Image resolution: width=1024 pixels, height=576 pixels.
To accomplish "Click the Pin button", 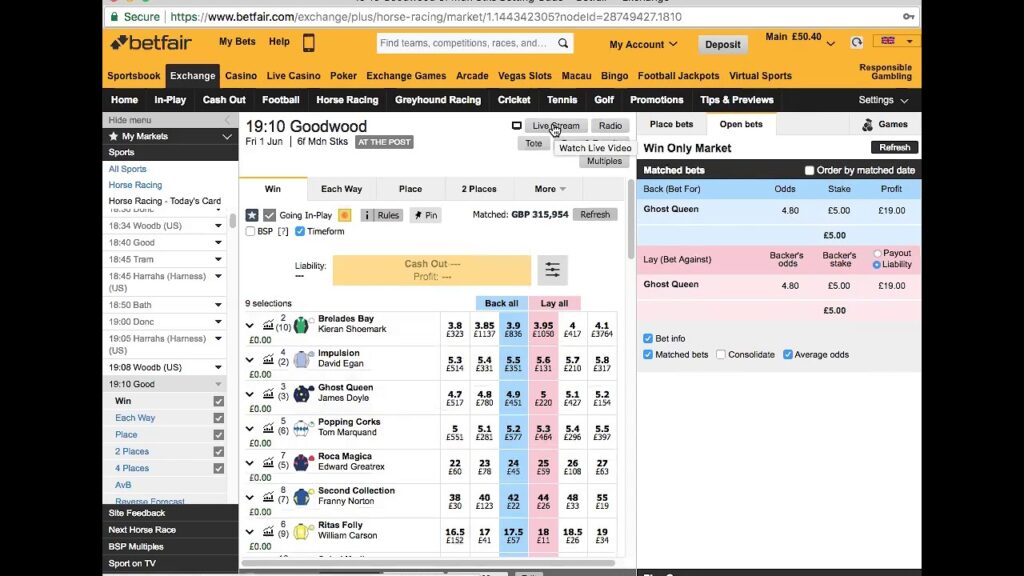I will [x=425, y=215].
